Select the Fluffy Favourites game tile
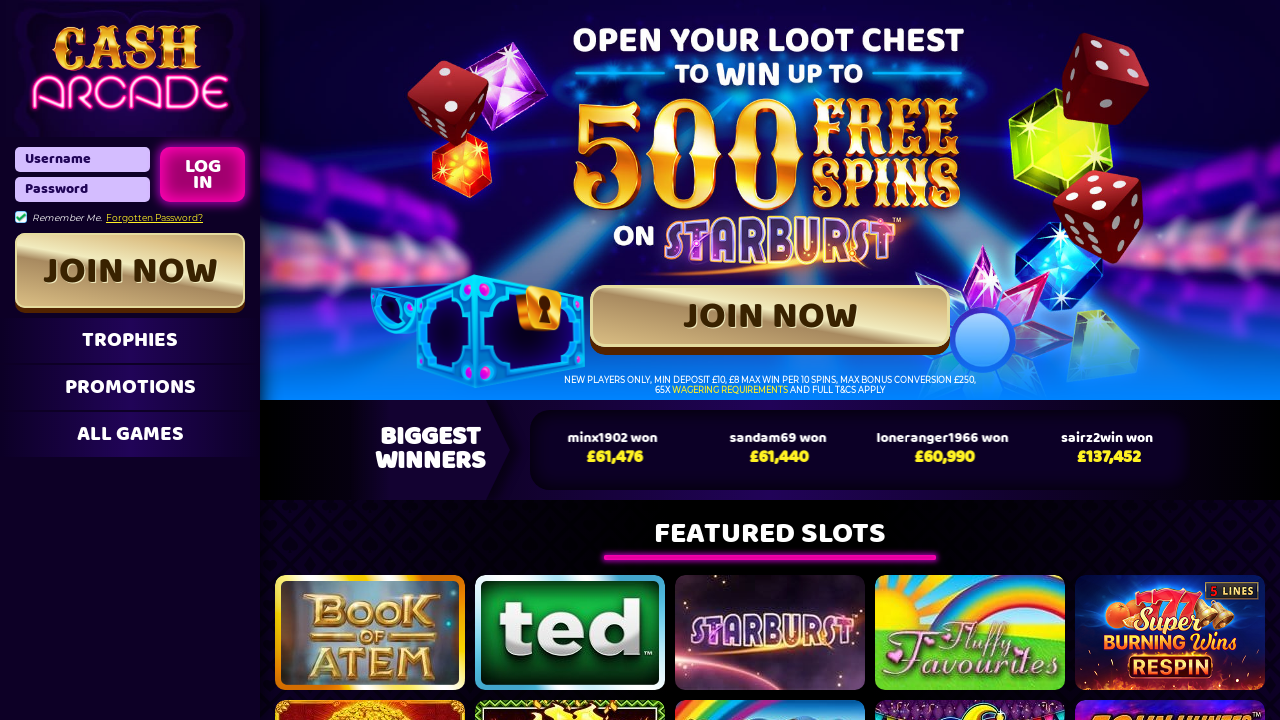The image size is (1280, 720). coord(970,632)
